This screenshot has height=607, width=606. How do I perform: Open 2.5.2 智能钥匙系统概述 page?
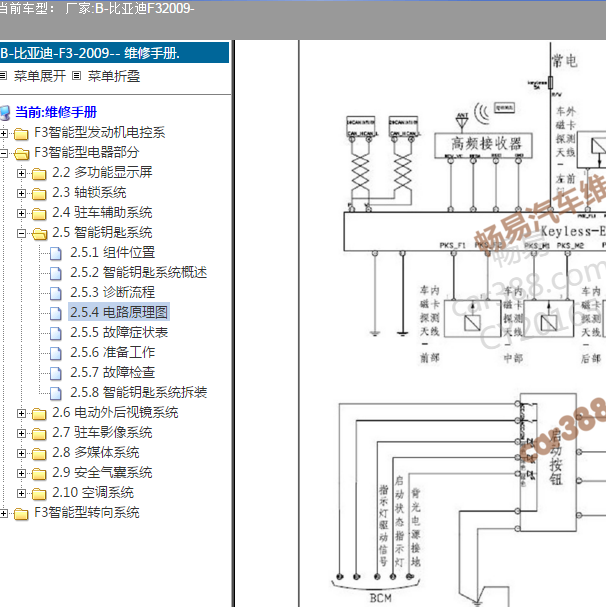tap(139, 273)
